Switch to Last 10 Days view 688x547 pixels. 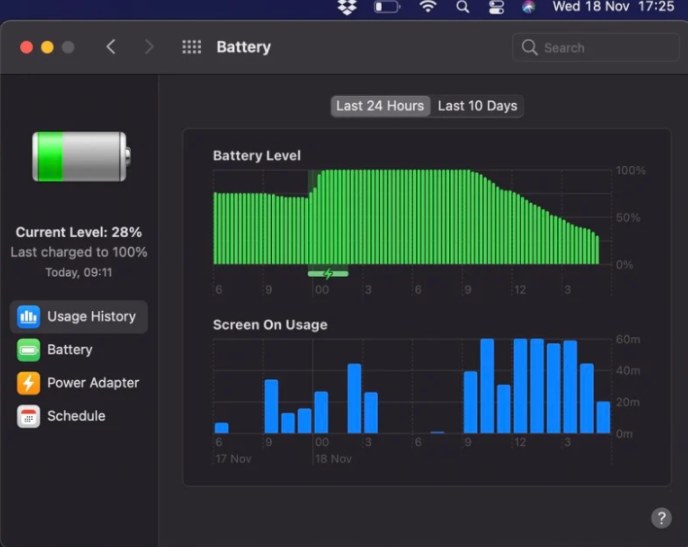[x=477, y=106]
